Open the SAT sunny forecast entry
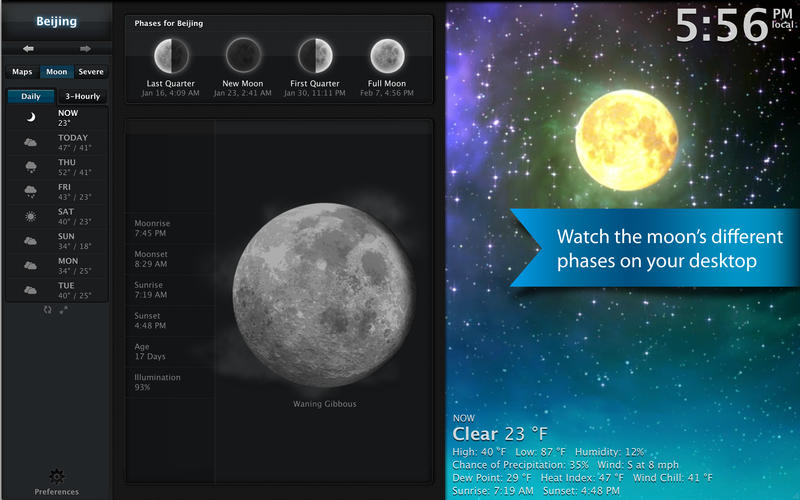Viewport: 800px width, 500px height. [56, 216]
